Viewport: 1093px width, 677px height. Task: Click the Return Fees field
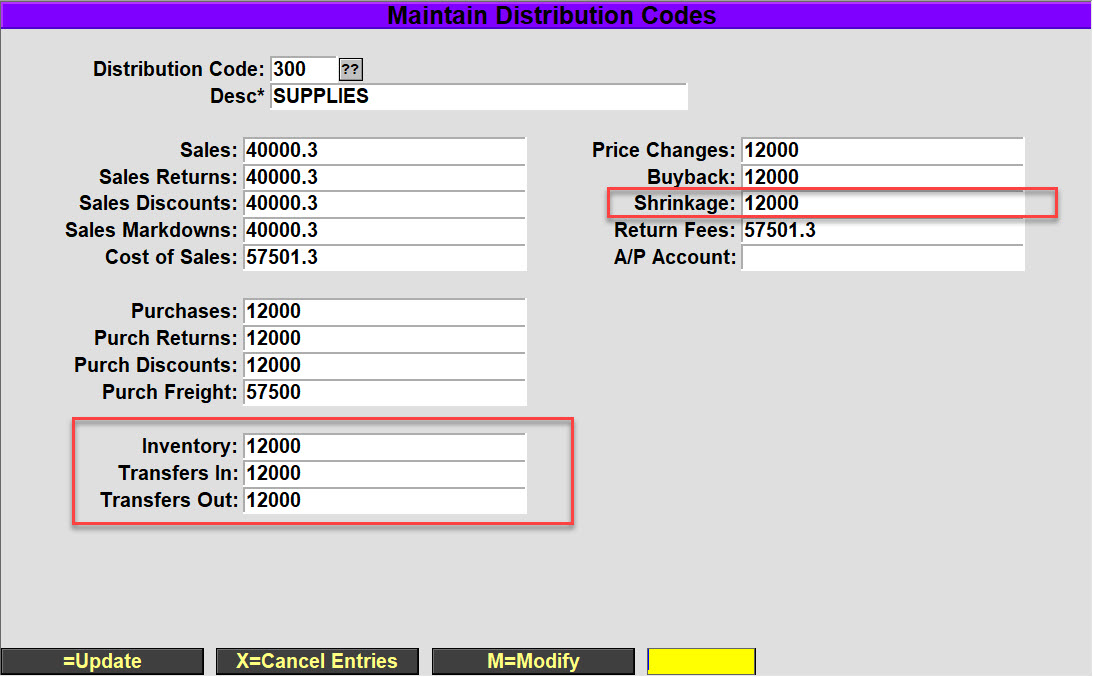pos(882,231)
